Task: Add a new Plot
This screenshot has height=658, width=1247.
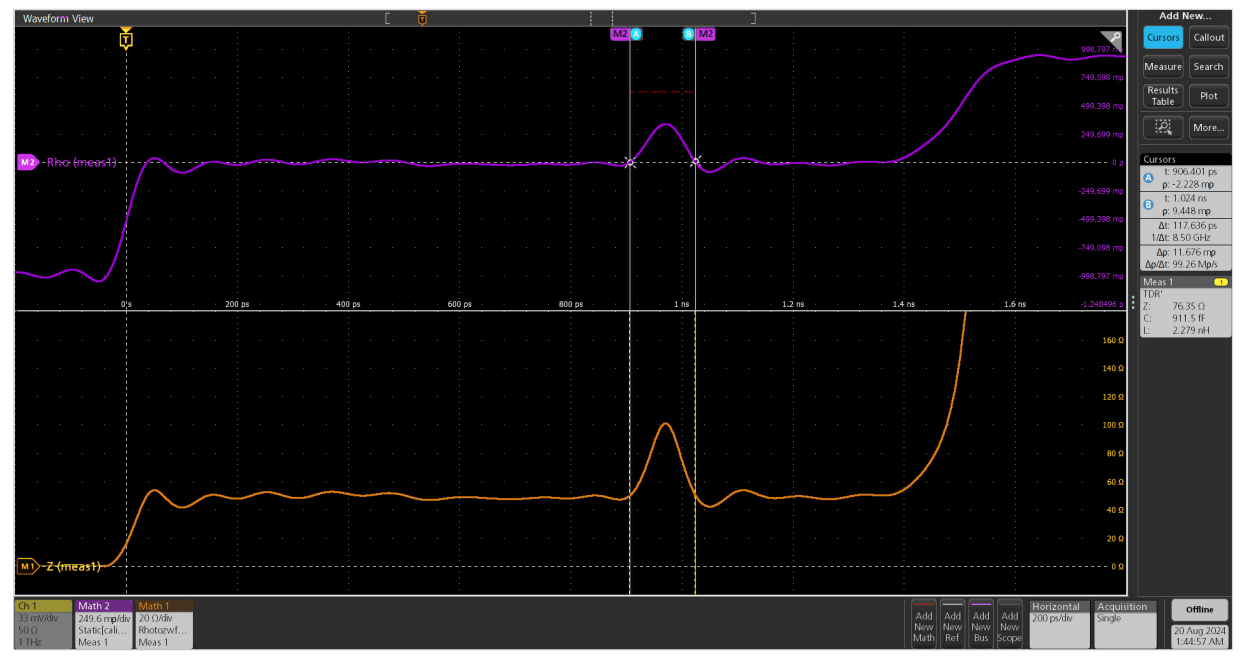Action: pos(1209,96)
